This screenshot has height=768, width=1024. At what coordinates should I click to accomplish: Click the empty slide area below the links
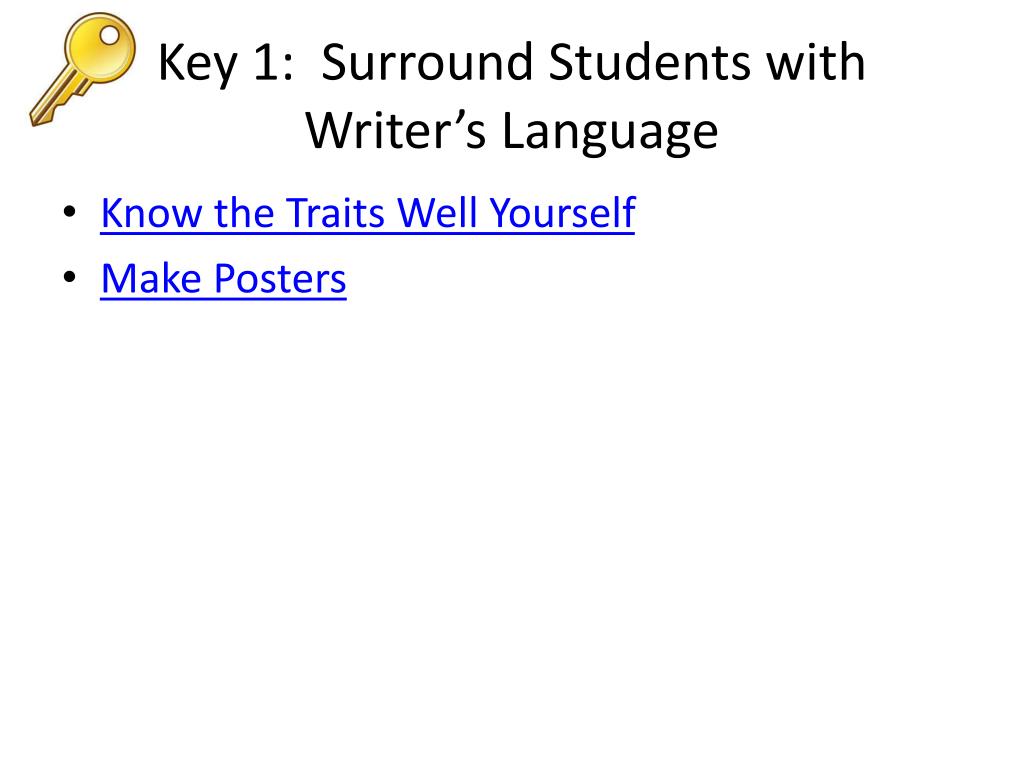click(x=512, y=522)
